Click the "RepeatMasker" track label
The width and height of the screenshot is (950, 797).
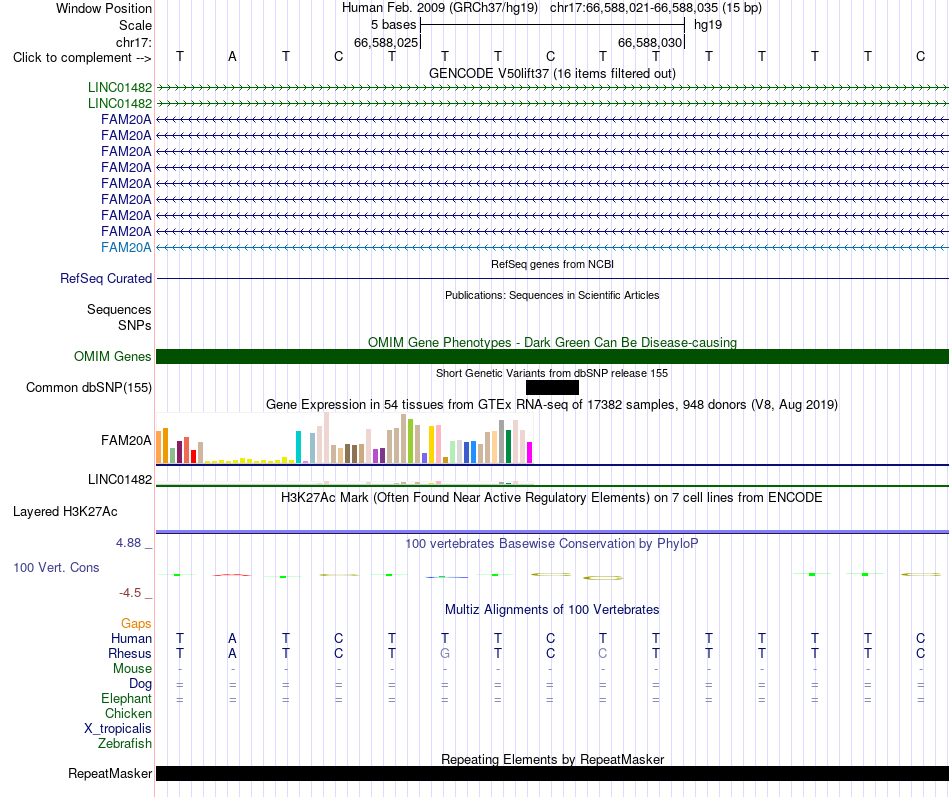110,773
